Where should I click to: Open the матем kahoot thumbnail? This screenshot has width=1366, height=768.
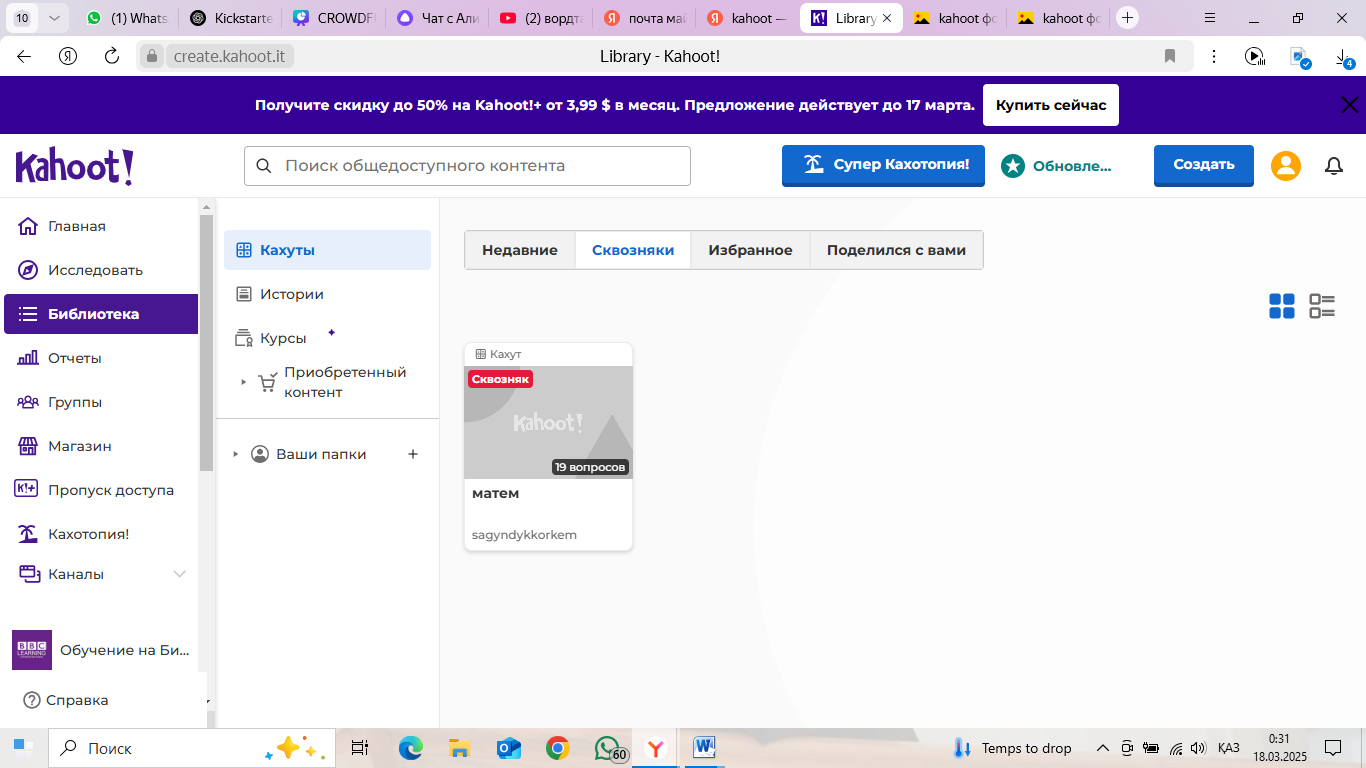pyautogui.click(x=548, y=422)
